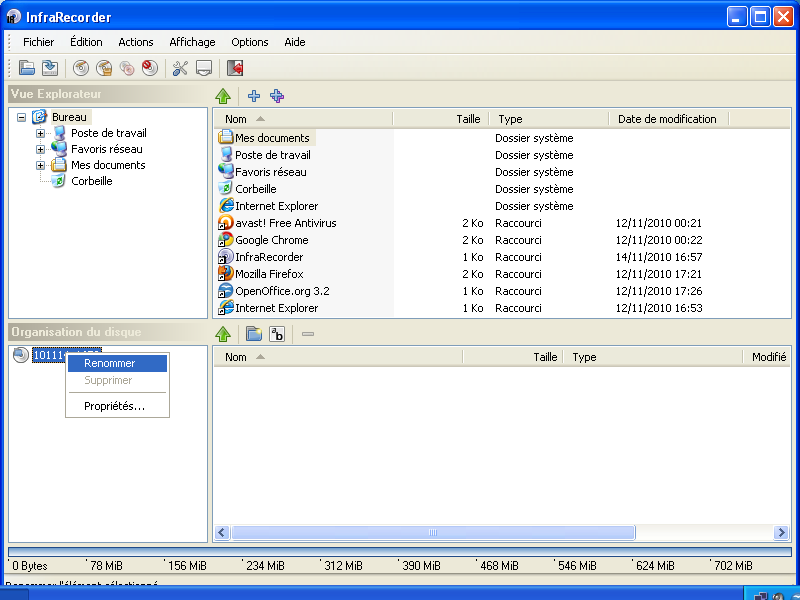The image size is (800, 600).
Task: Click the red erase disc icon
Action: click(150, 68)
